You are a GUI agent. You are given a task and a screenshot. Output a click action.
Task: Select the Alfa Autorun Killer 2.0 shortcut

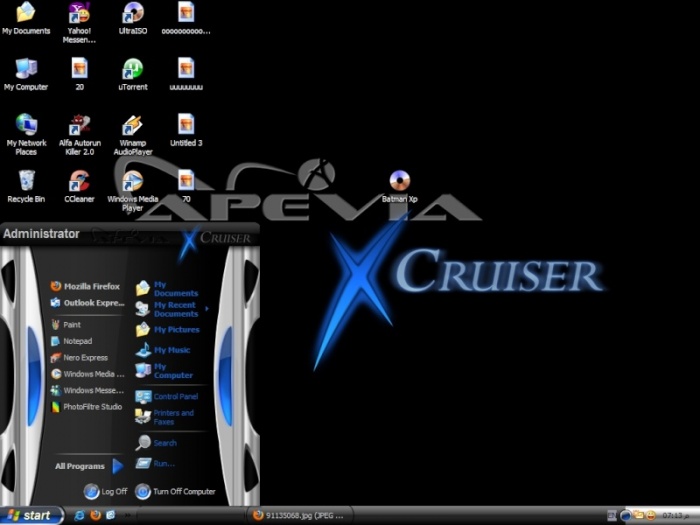click(79, 134)
